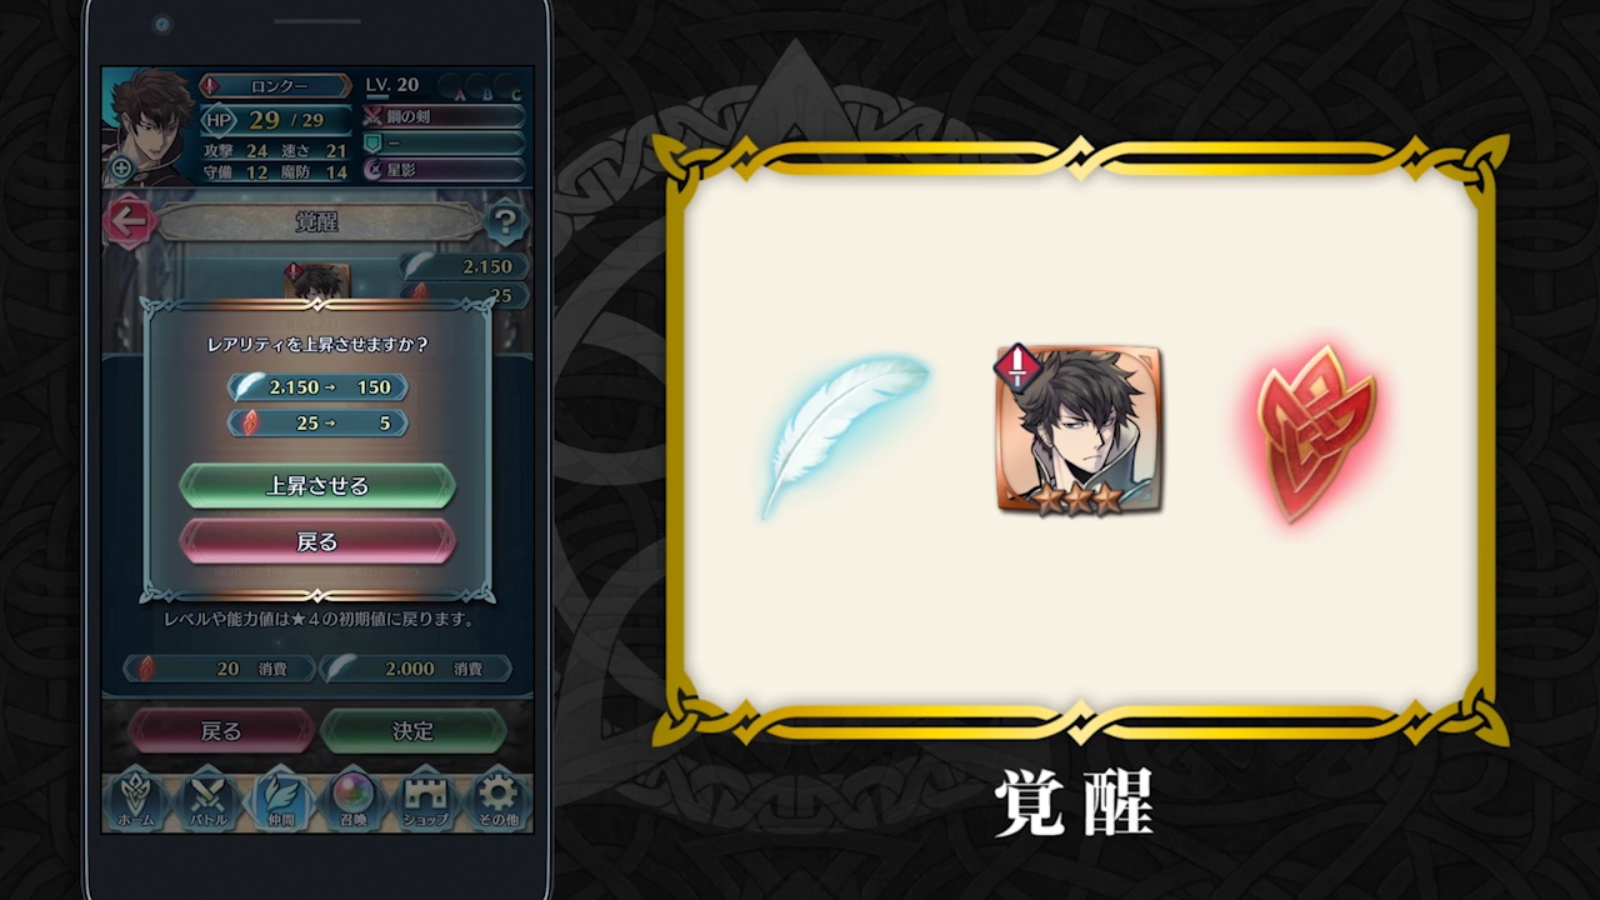Click the large white feather image
The height and width of the screenshot is (900, 1600).
click(845, 435)
